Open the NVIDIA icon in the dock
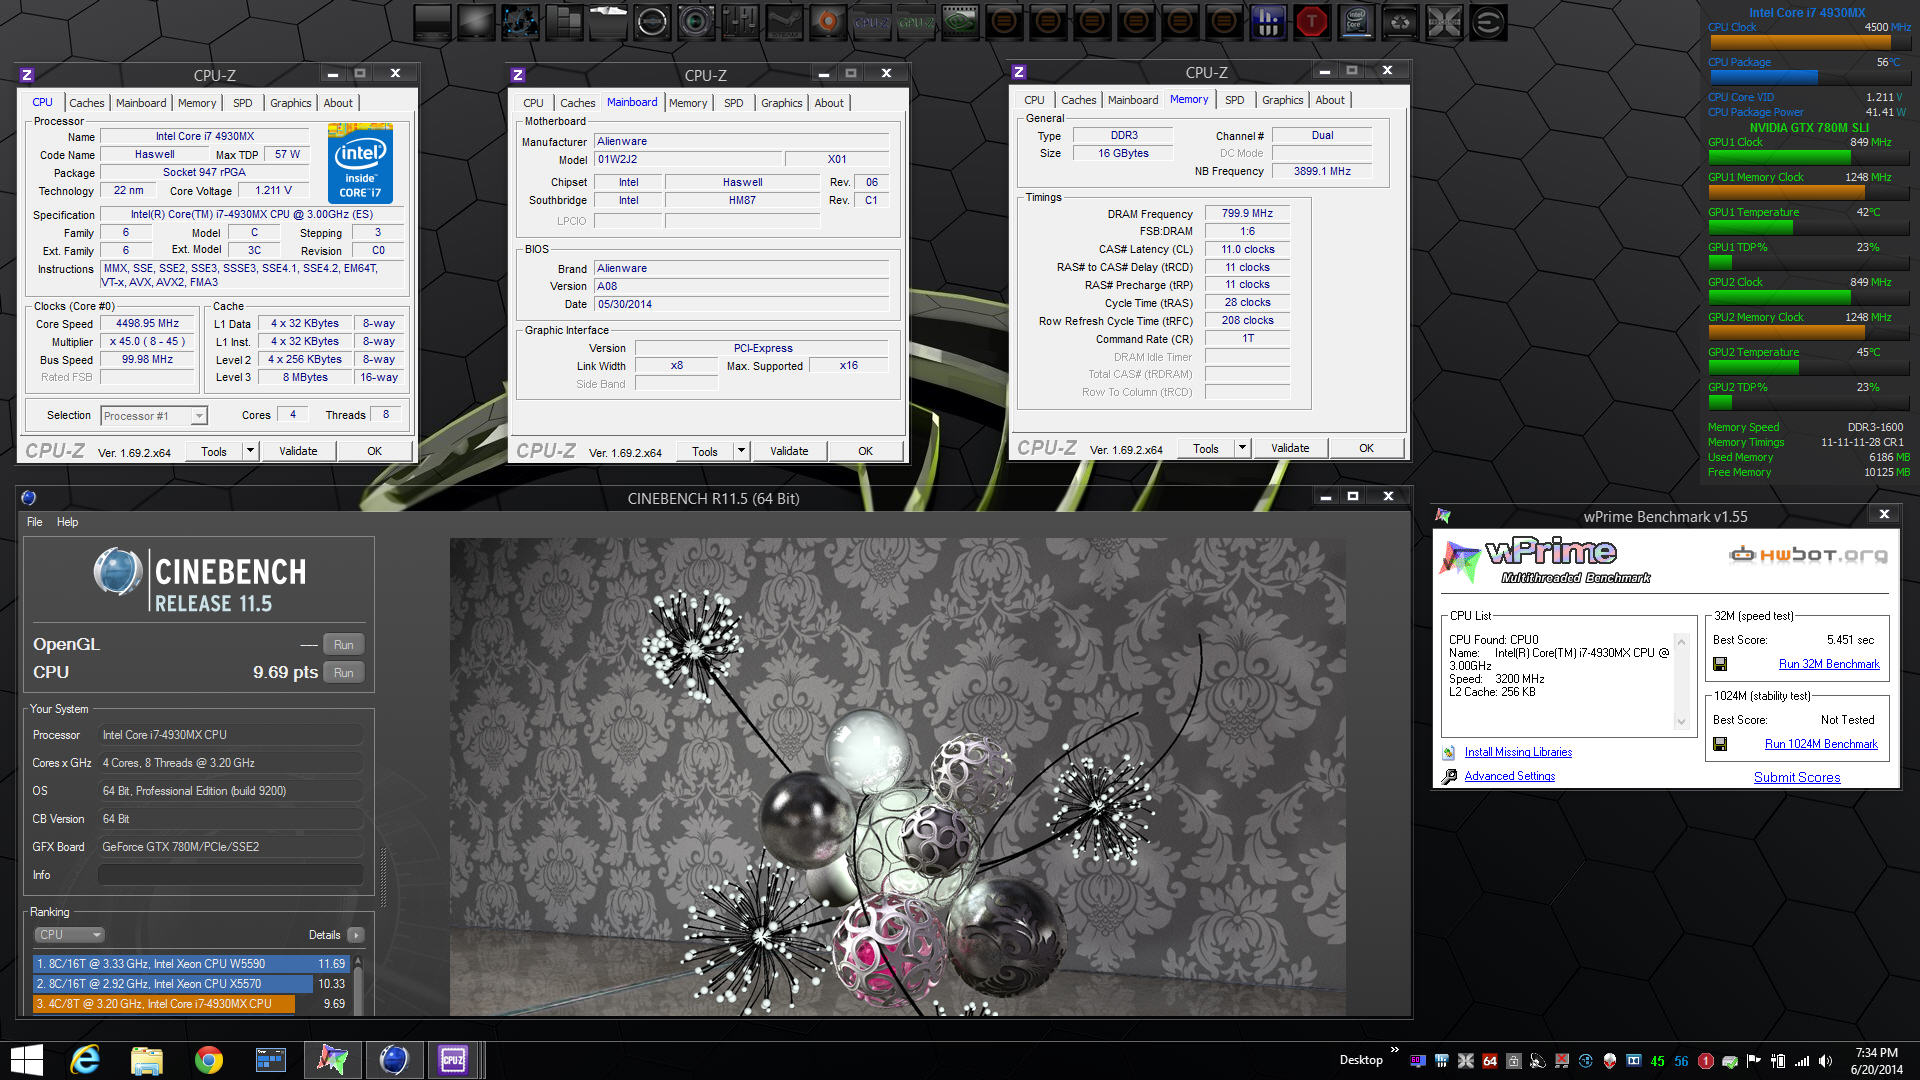The height and width of the screenshot is (1080, 1920). tap(960, 22)
